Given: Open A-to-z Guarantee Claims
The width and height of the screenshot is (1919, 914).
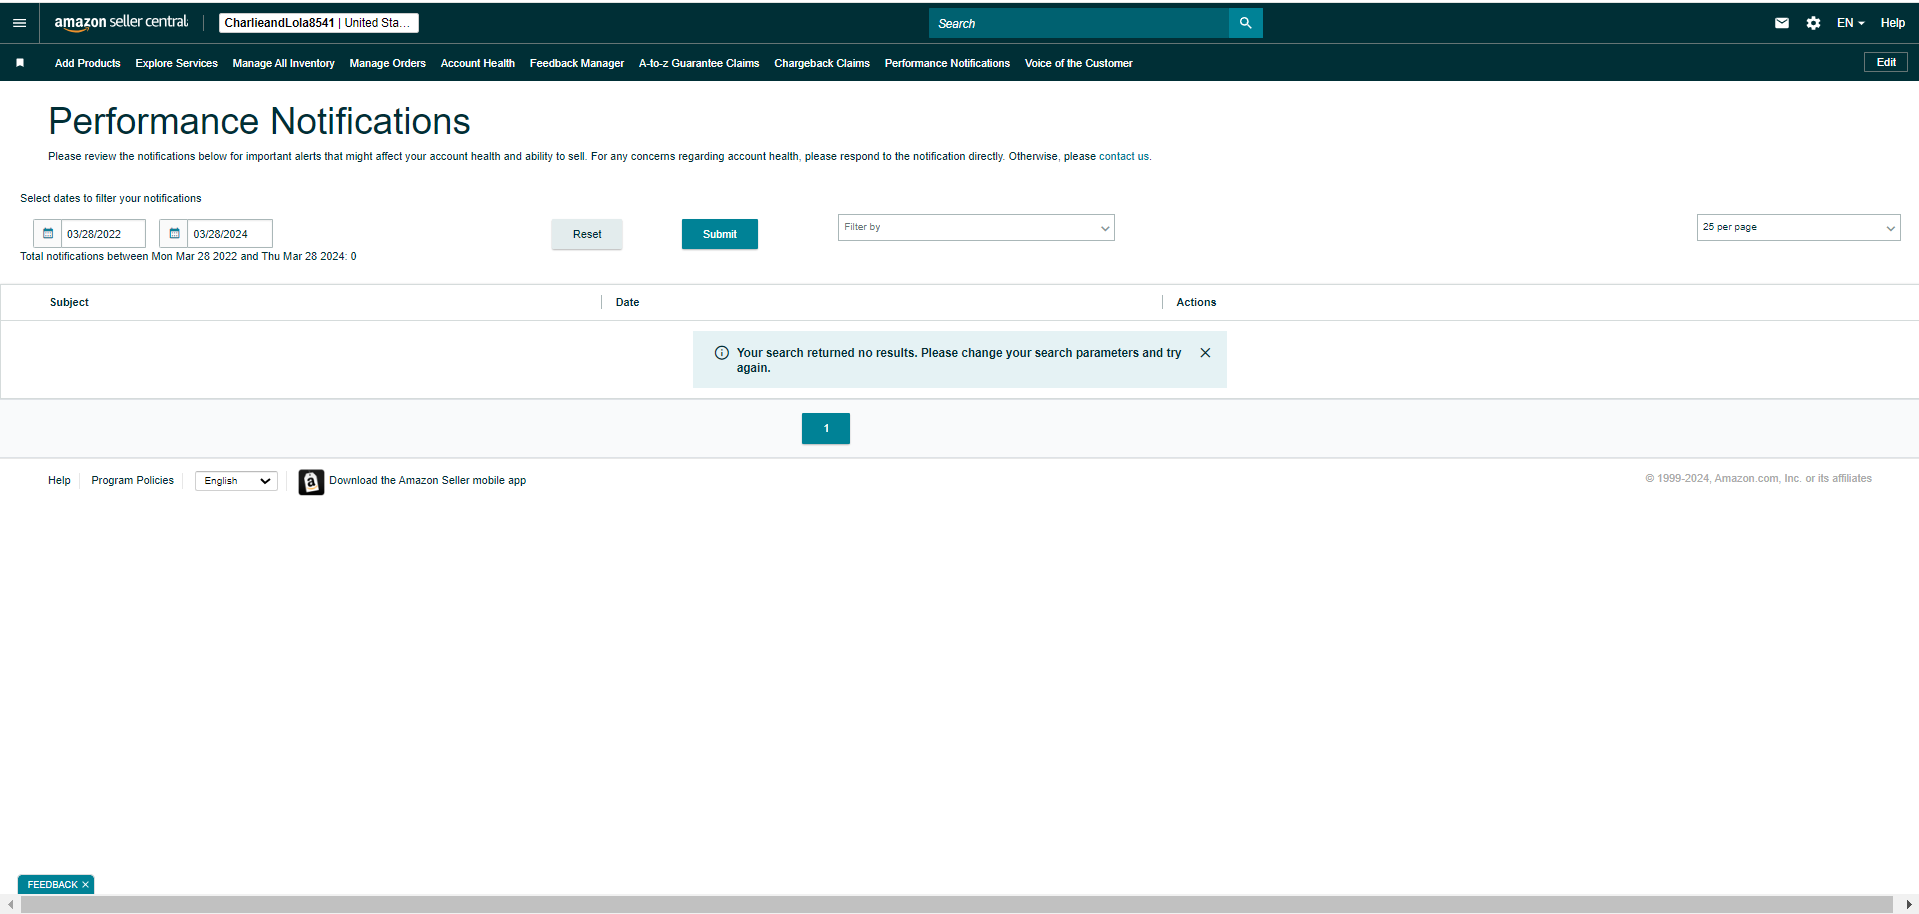Looking at the screenshot, I should coord(699,63).
